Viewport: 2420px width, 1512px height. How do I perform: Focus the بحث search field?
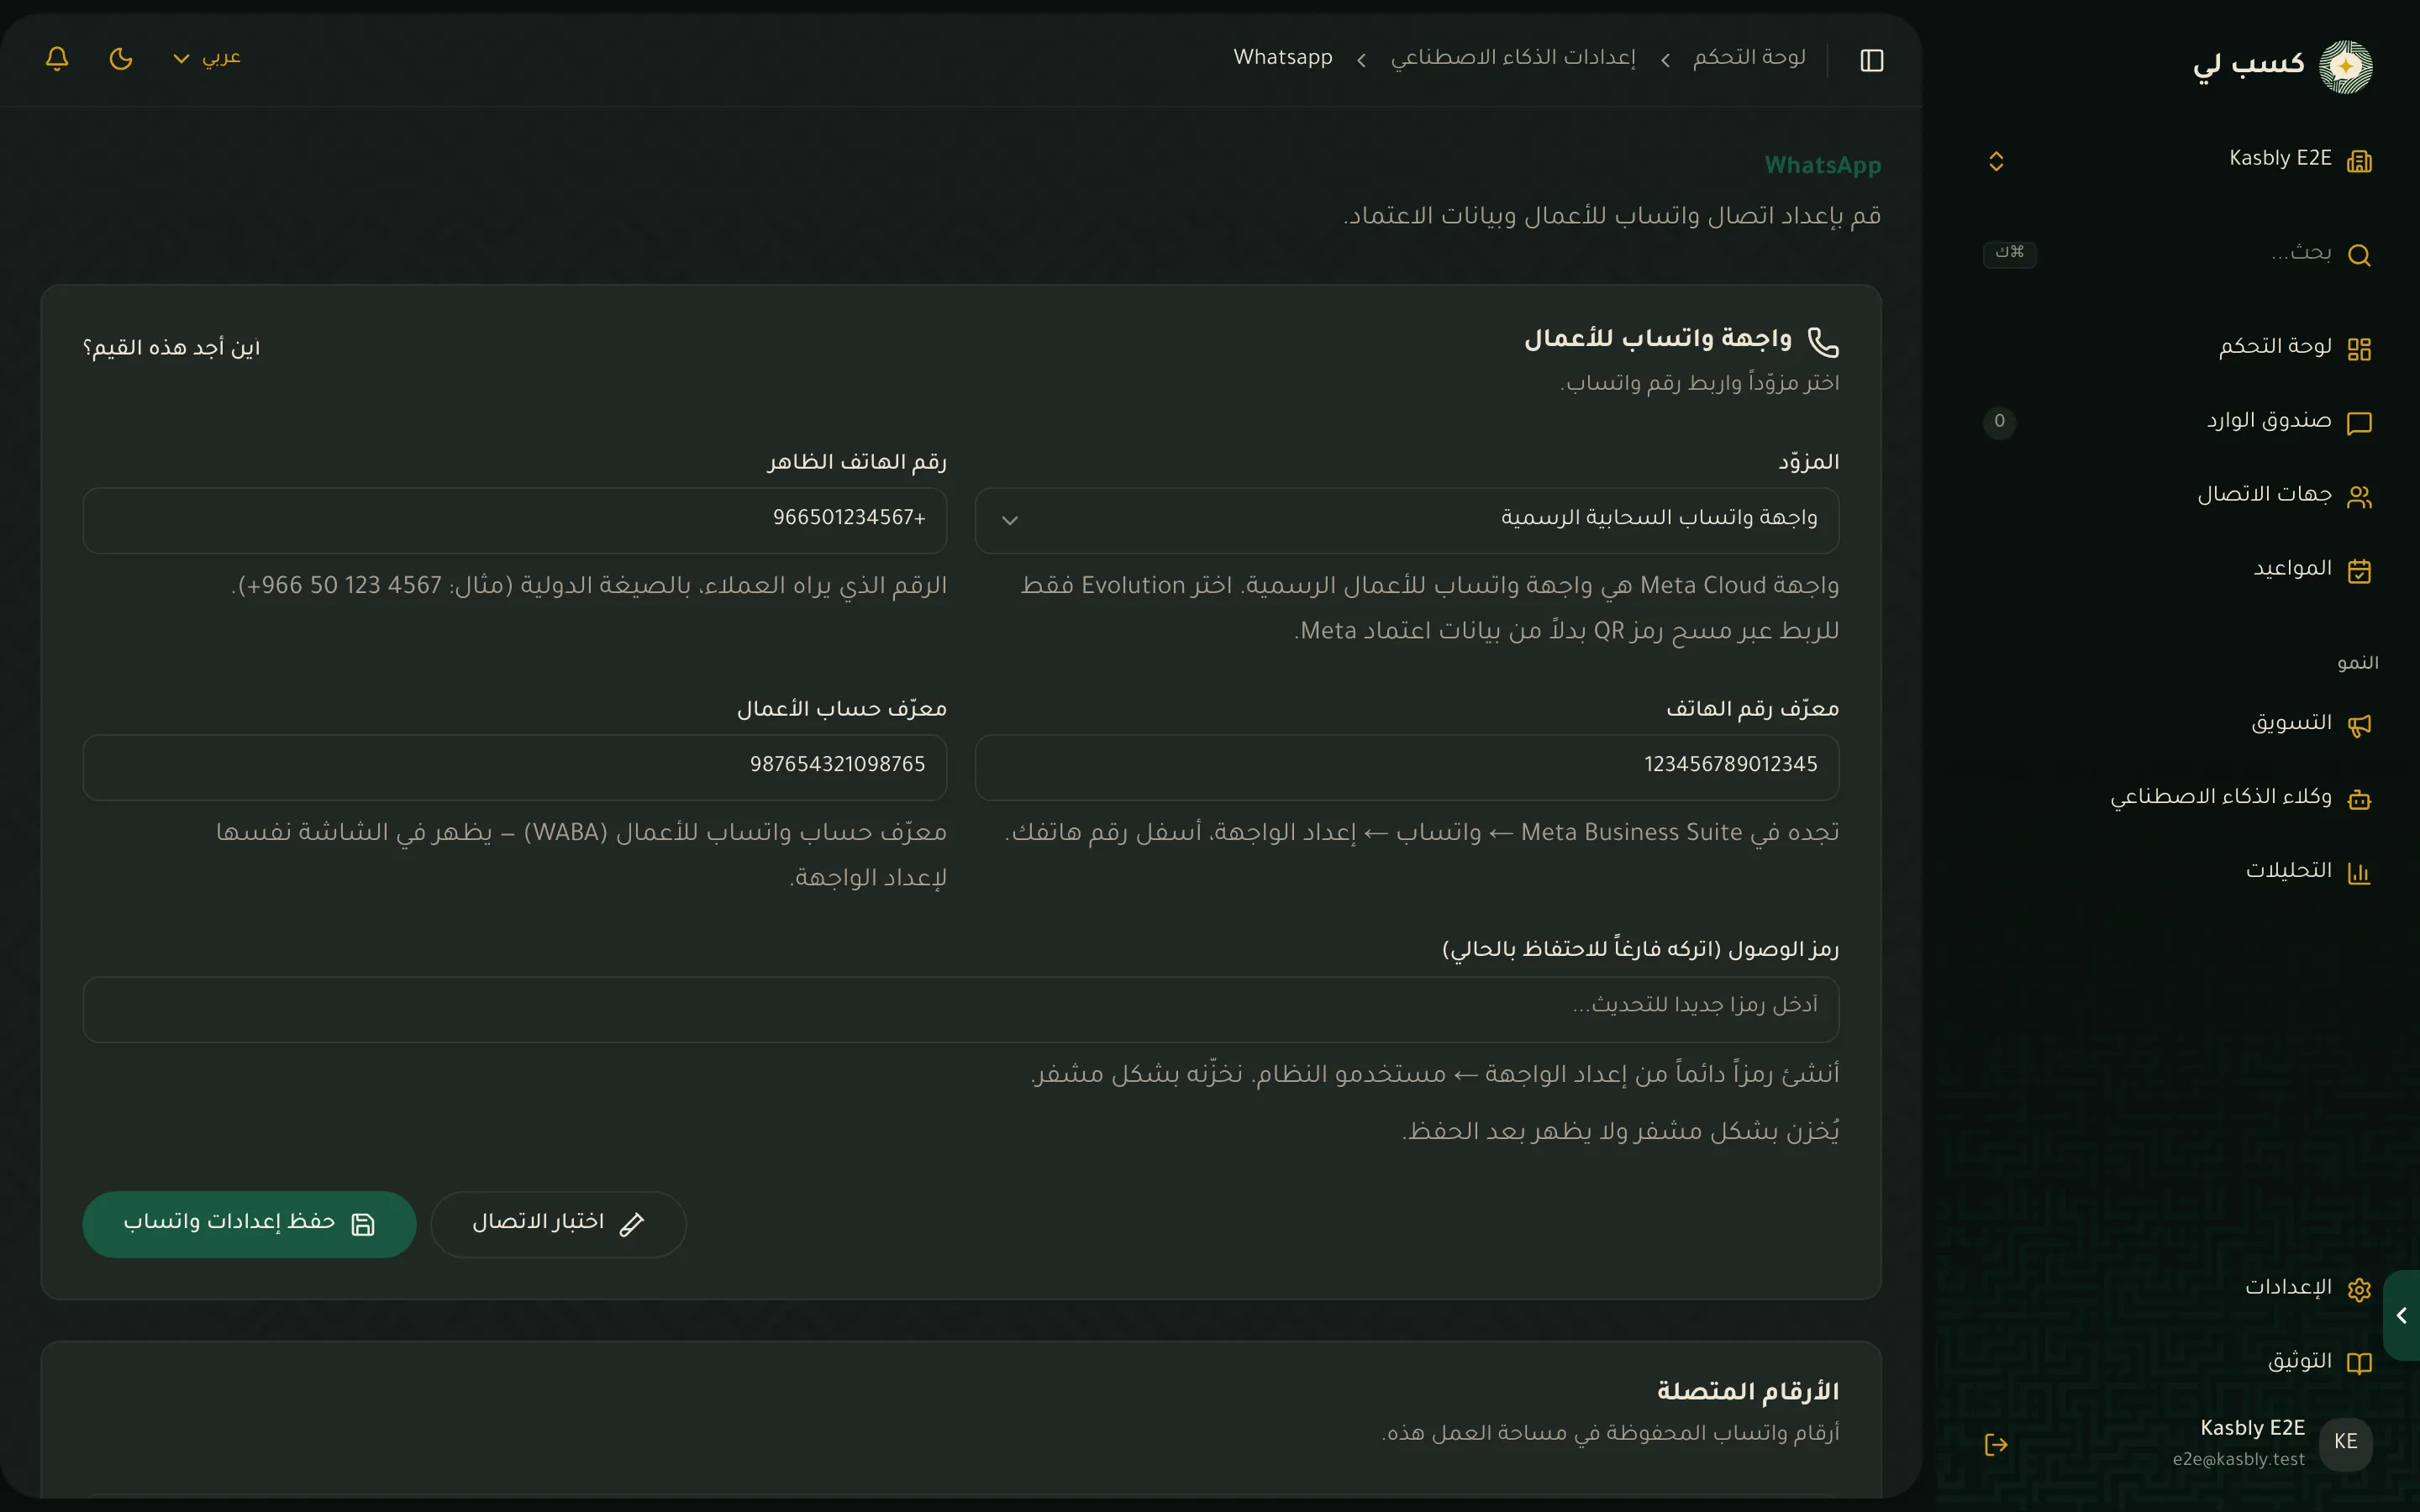click(2178, 254)
